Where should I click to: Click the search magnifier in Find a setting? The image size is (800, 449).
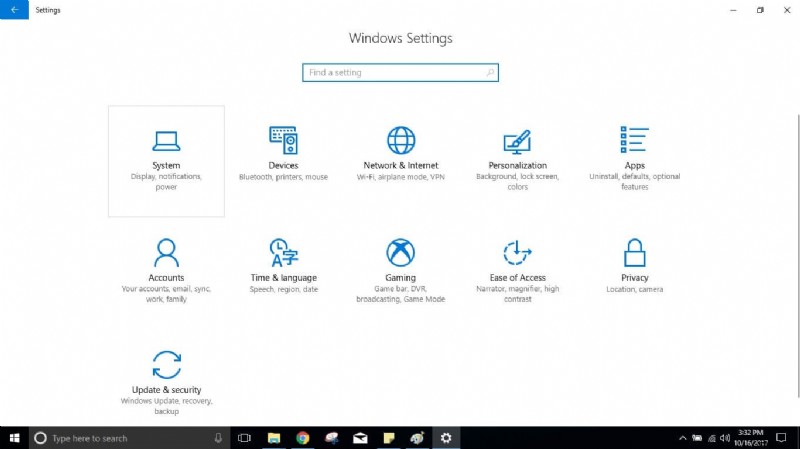point(490,72)
